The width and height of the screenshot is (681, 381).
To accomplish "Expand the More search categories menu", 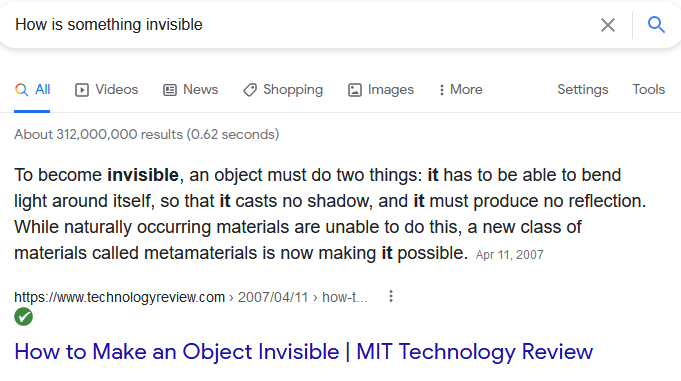I will [x=460, y=89].
